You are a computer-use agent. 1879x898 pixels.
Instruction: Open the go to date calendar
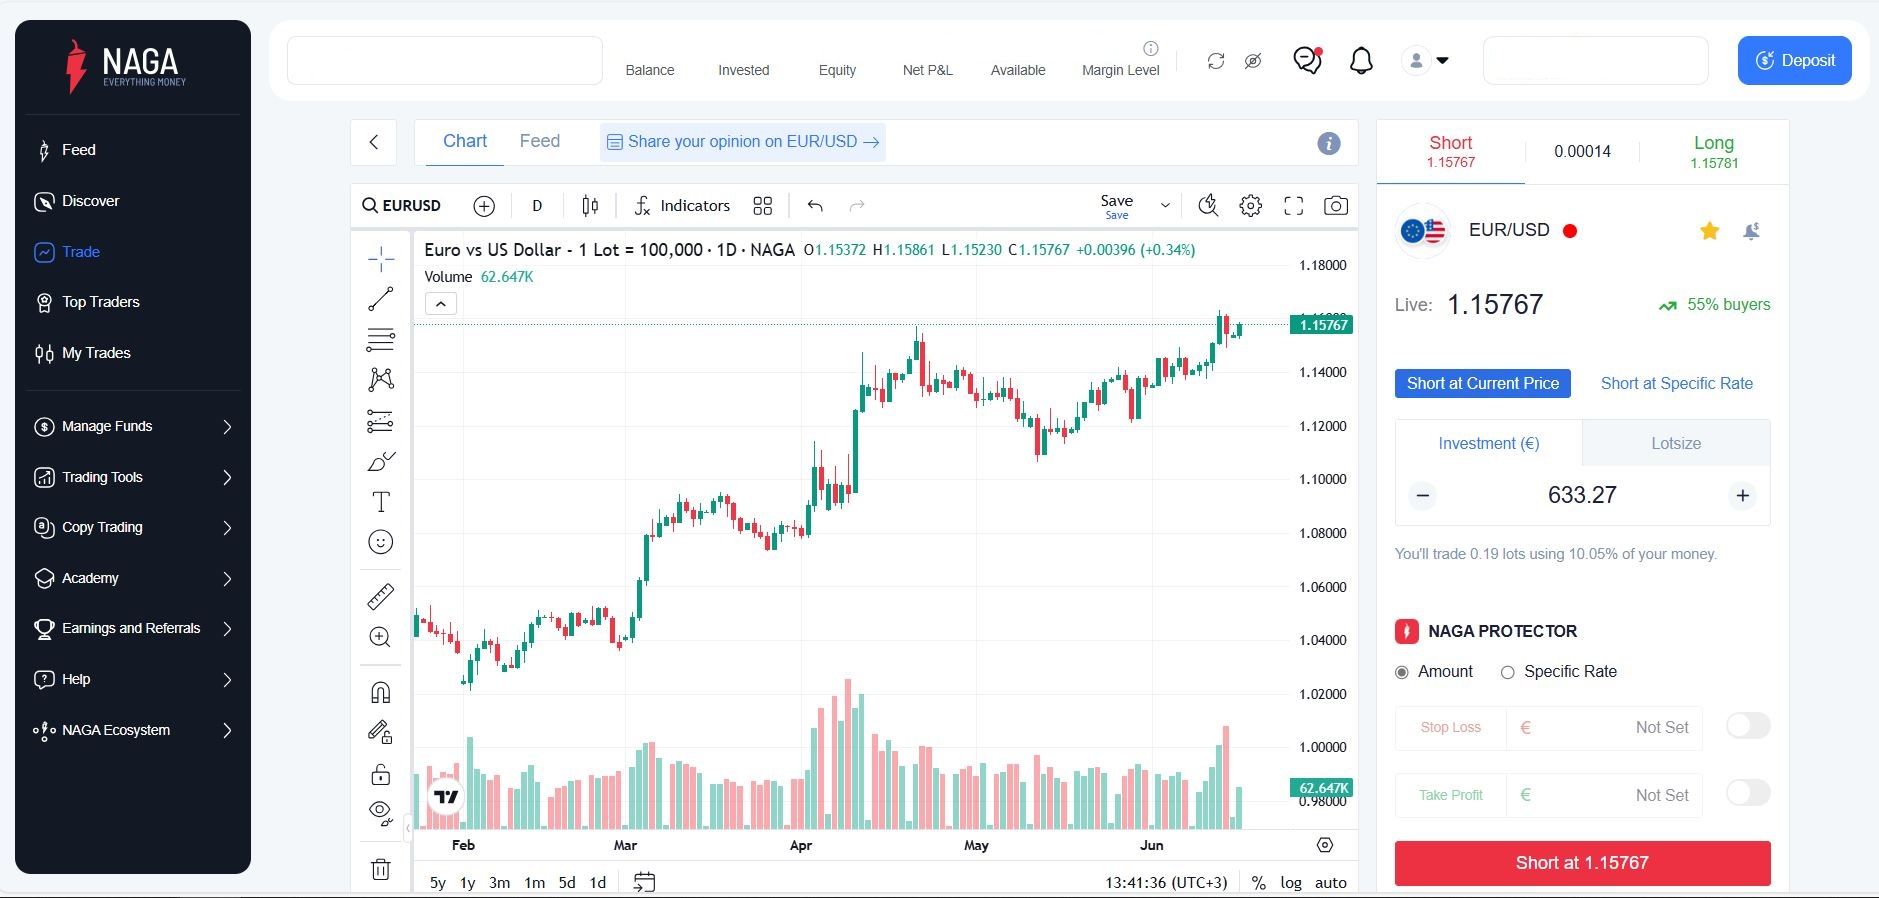[x=645, y=882]
